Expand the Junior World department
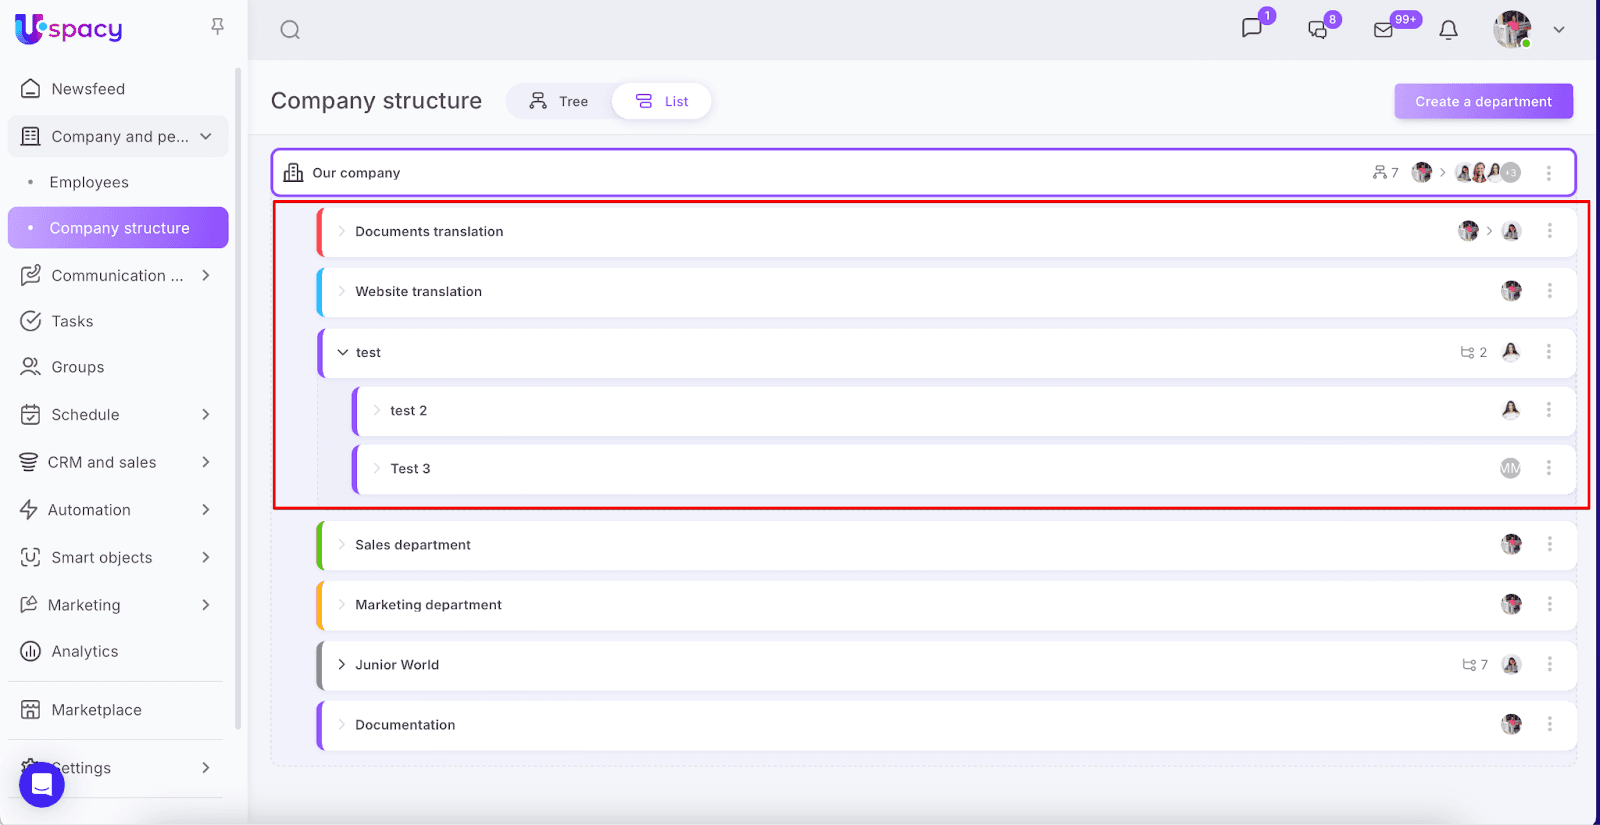 tap(342, 665)
